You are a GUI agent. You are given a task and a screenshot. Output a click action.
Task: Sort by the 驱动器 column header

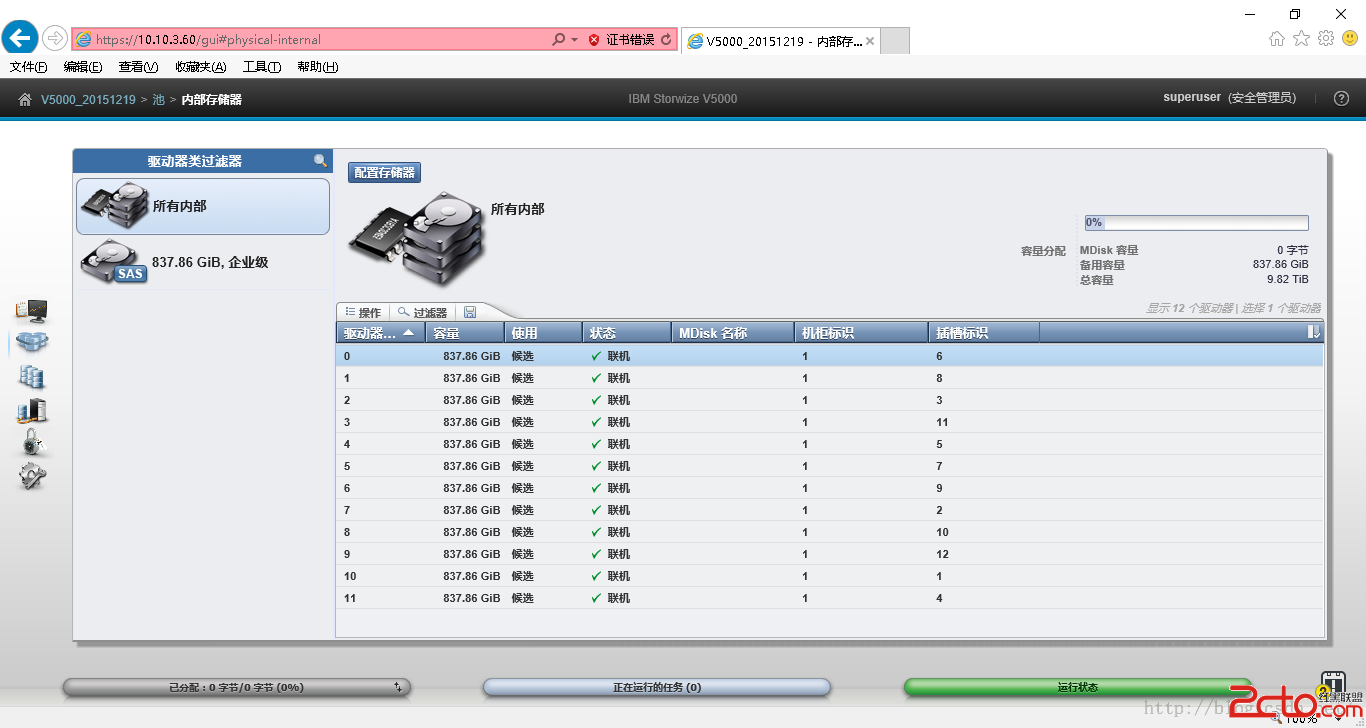coord(380,333)
